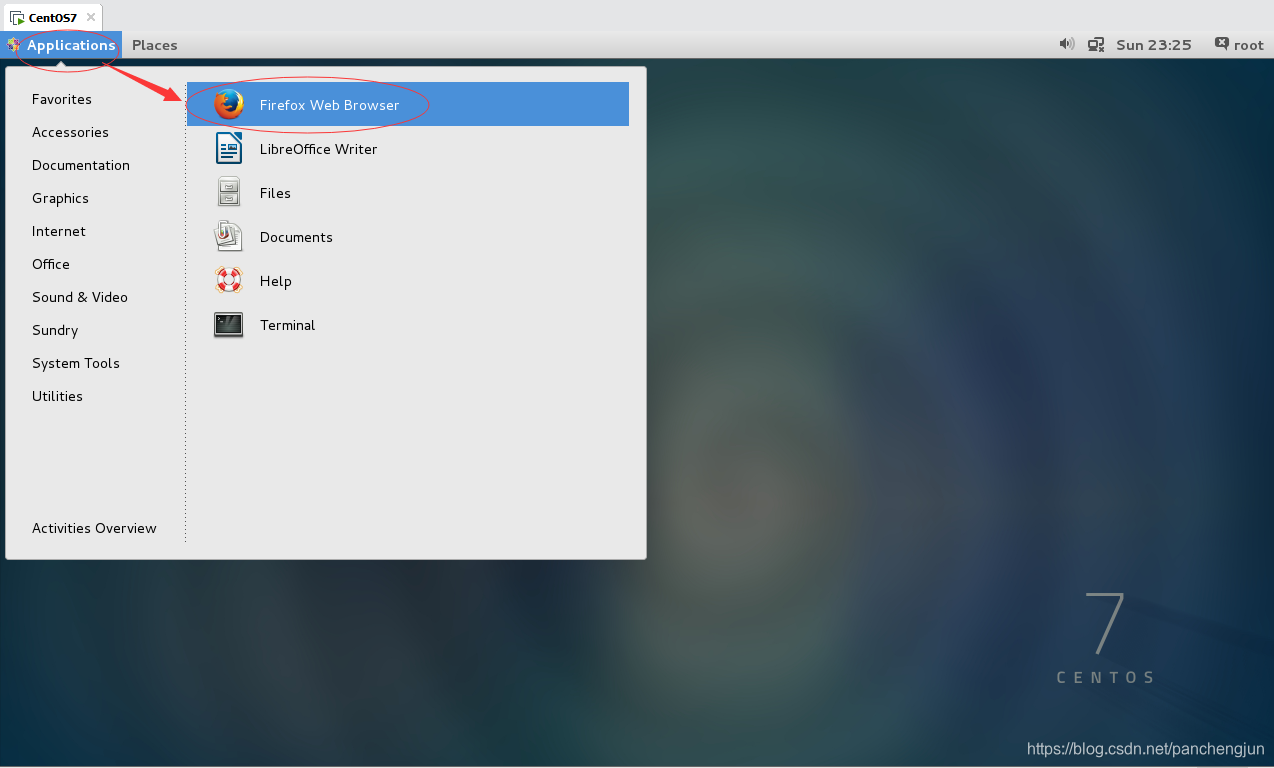Image resolution: width=1274 pixels, height=768 pixels.
Task: Click the Sun 23:25 clock
Action: pos(1154,45)
